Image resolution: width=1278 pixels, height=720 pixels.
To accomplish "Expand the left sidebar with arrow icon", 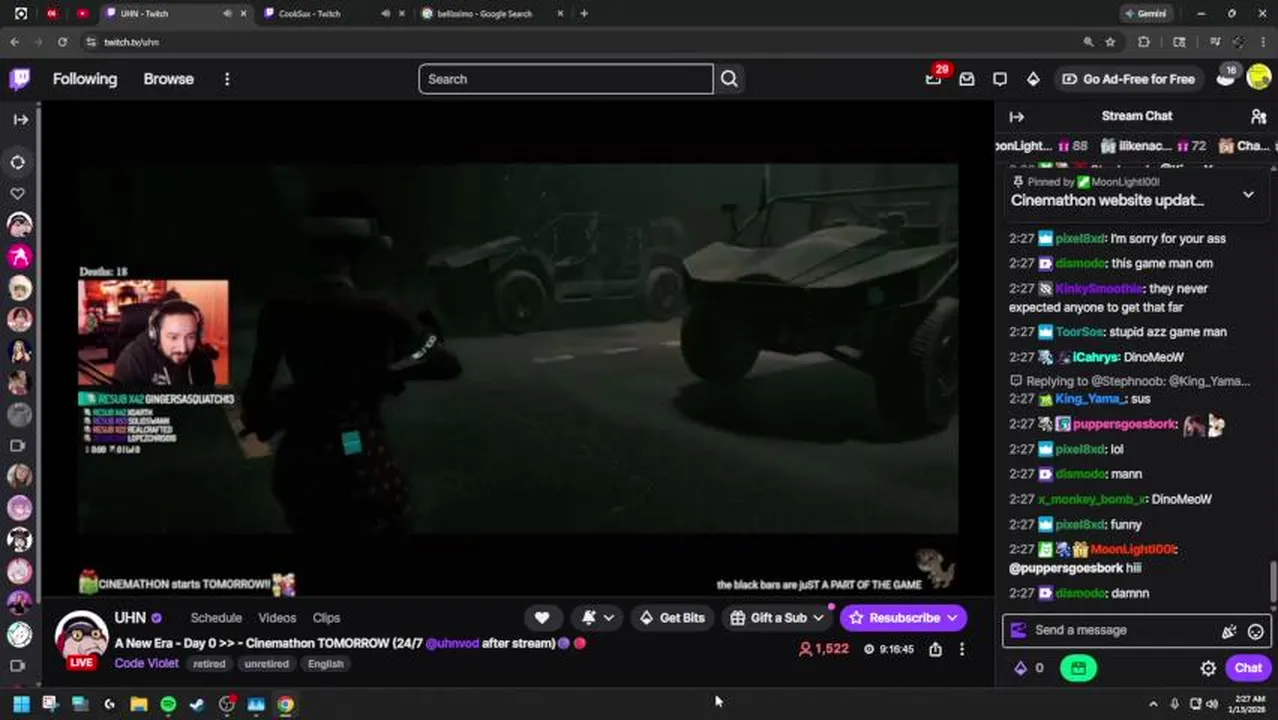I will coord(20,119).
